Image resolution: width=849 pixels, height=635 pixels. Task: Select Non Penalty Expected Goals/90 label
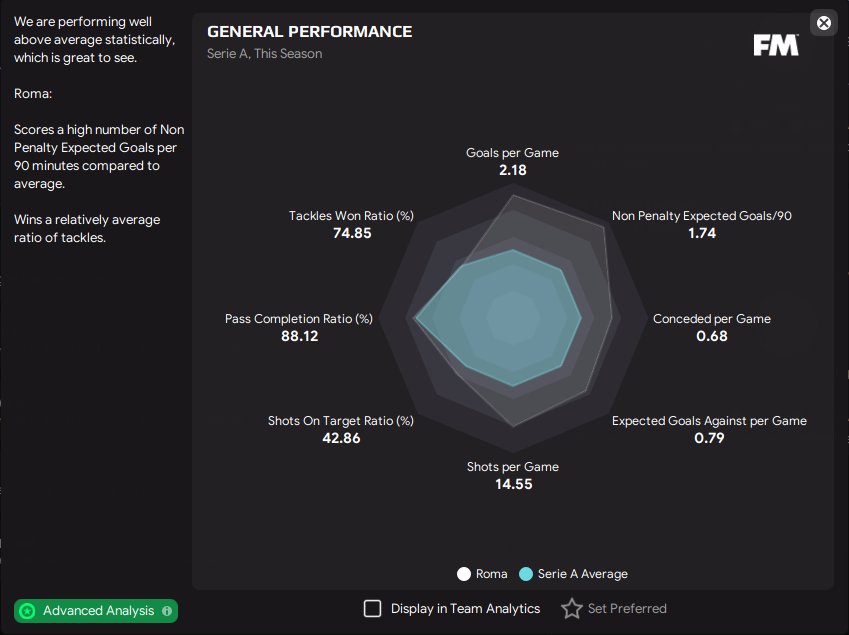coord(701,216)
